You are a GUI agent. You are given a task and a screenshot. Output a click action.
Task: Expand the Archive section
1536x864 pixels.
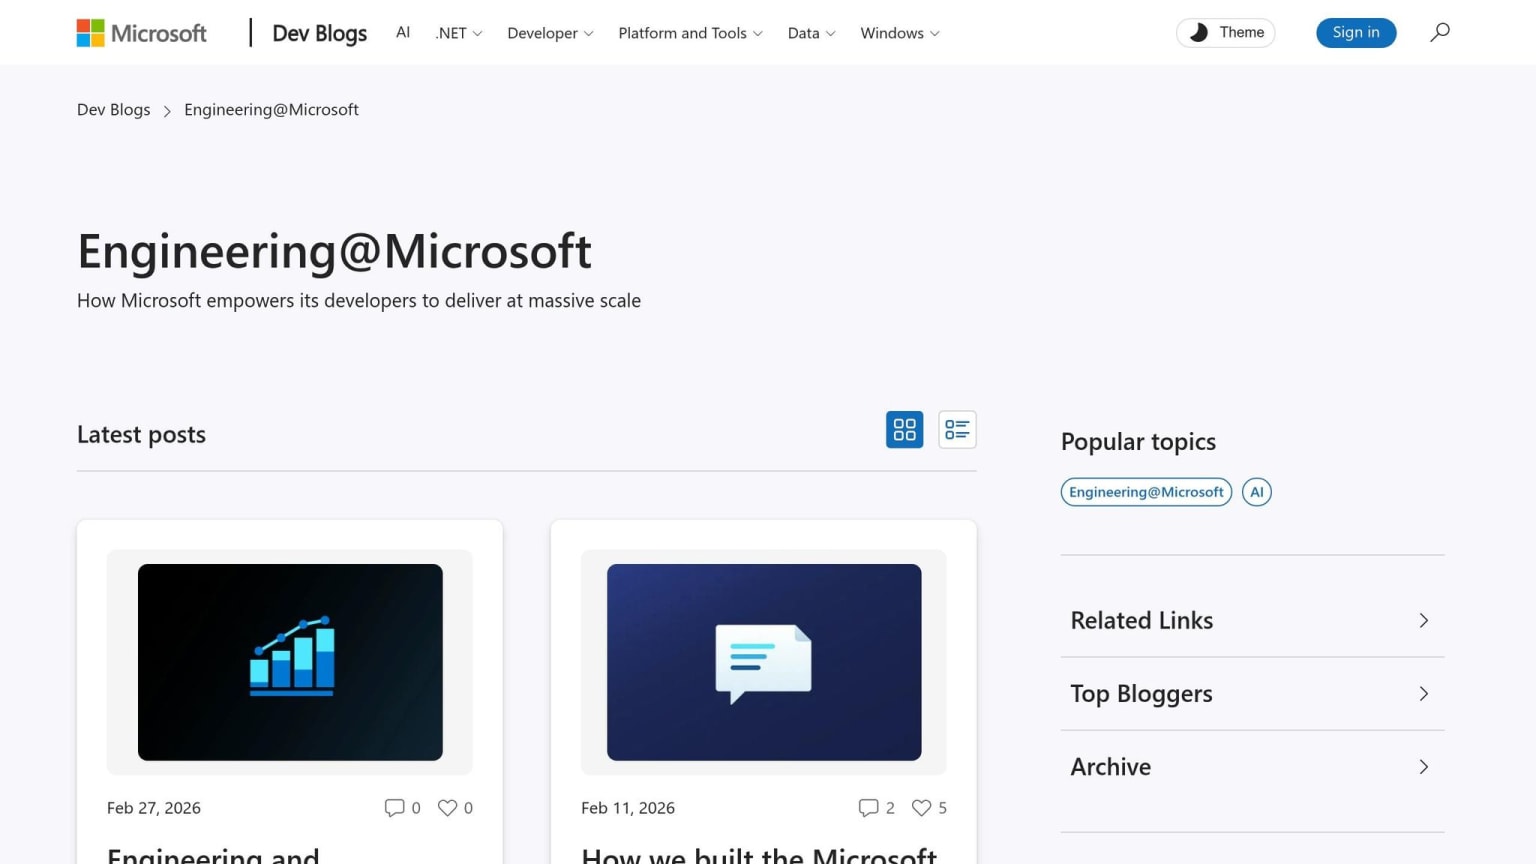(x=1252, y=766)
